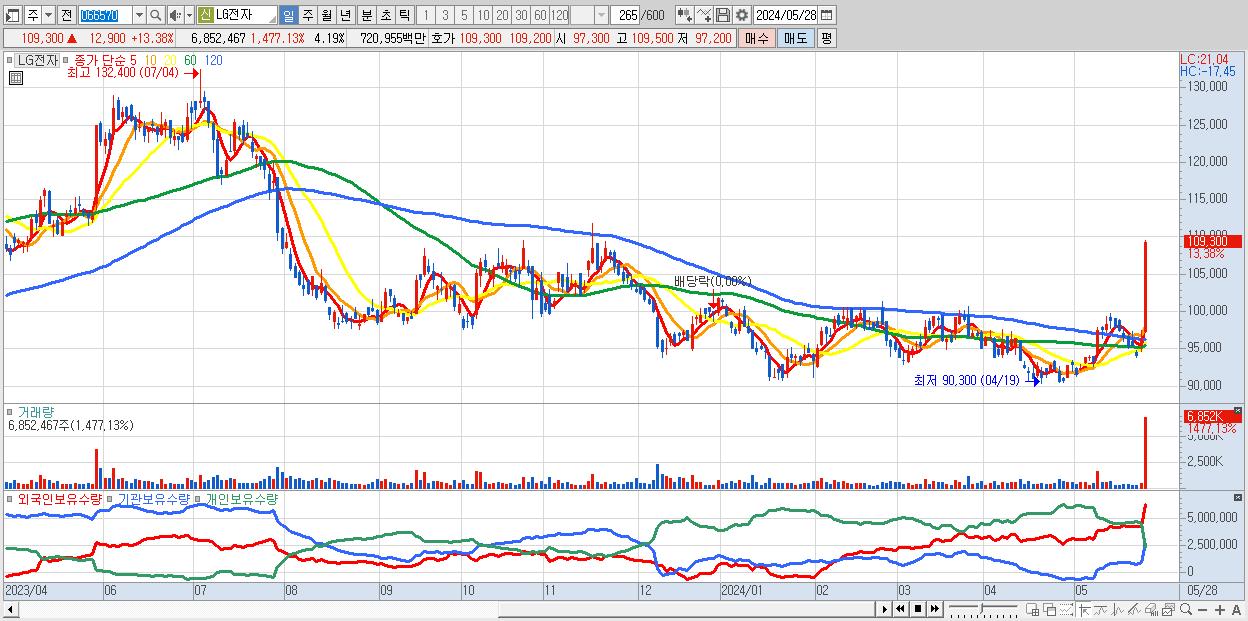1248x621 pixels.
Task: Click the date field 2024/05/28
Action: 785,15
